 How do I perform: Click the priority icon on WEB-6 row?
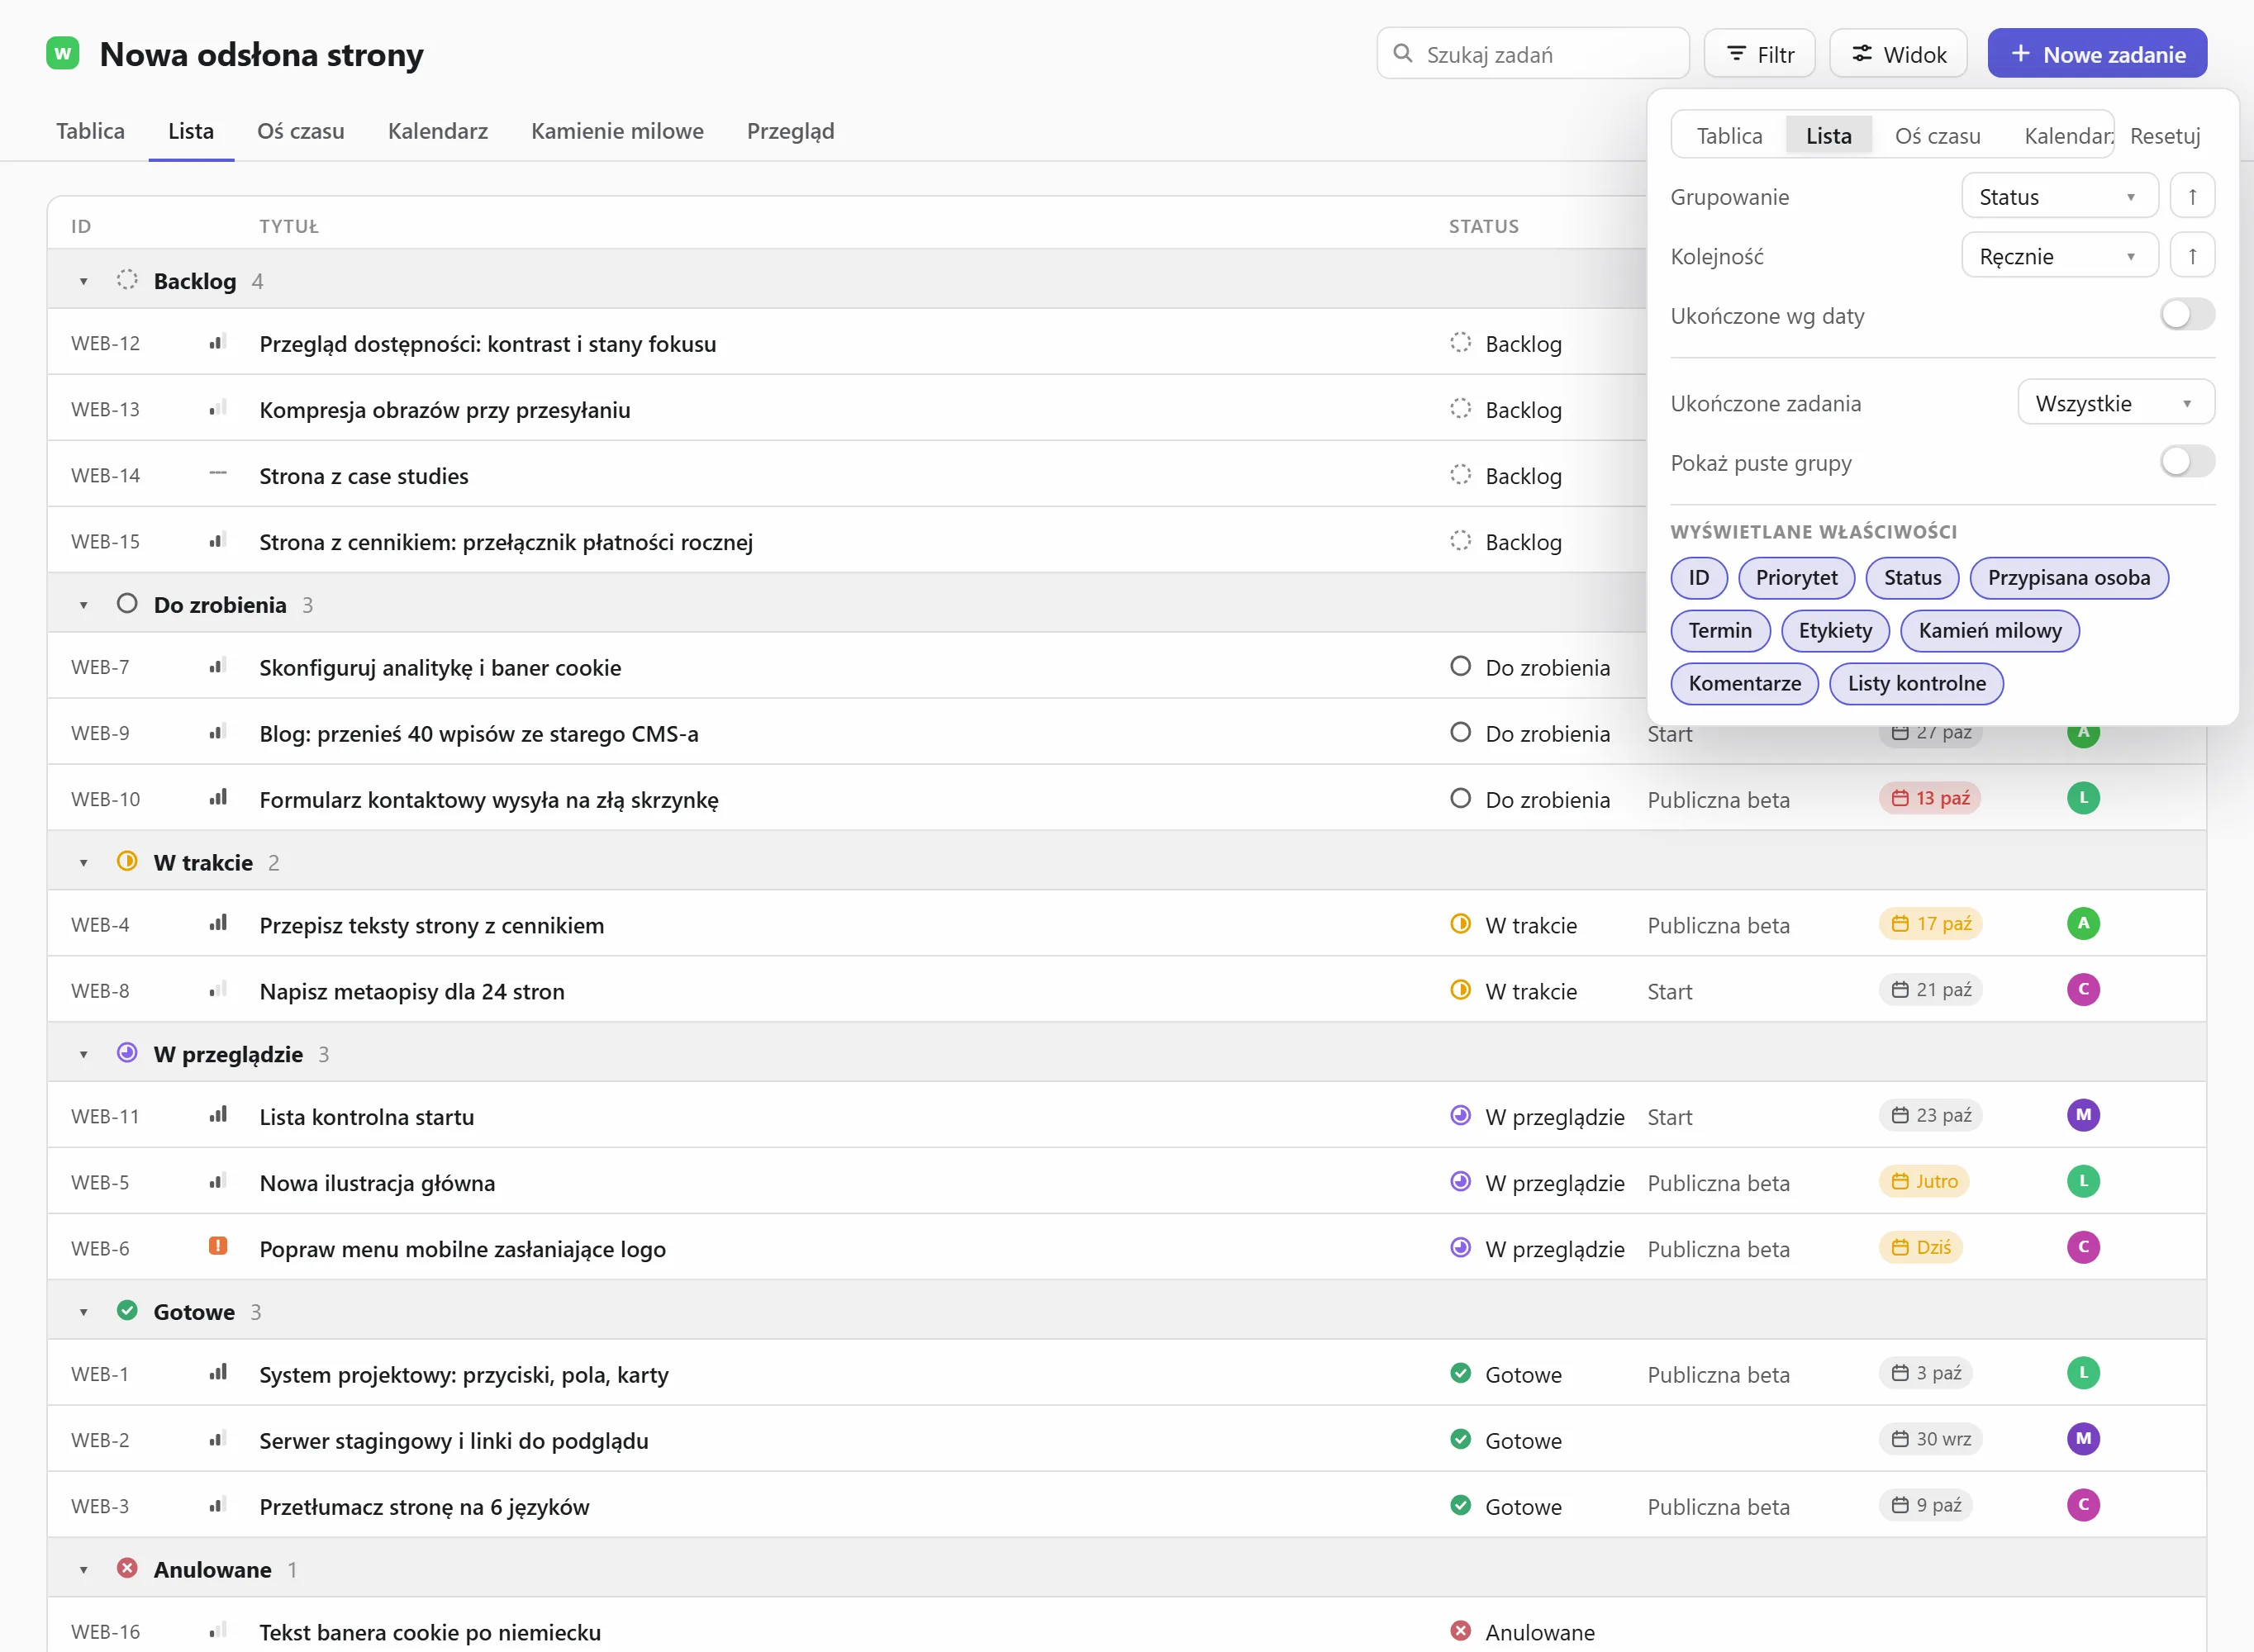tap(217, 1246)
